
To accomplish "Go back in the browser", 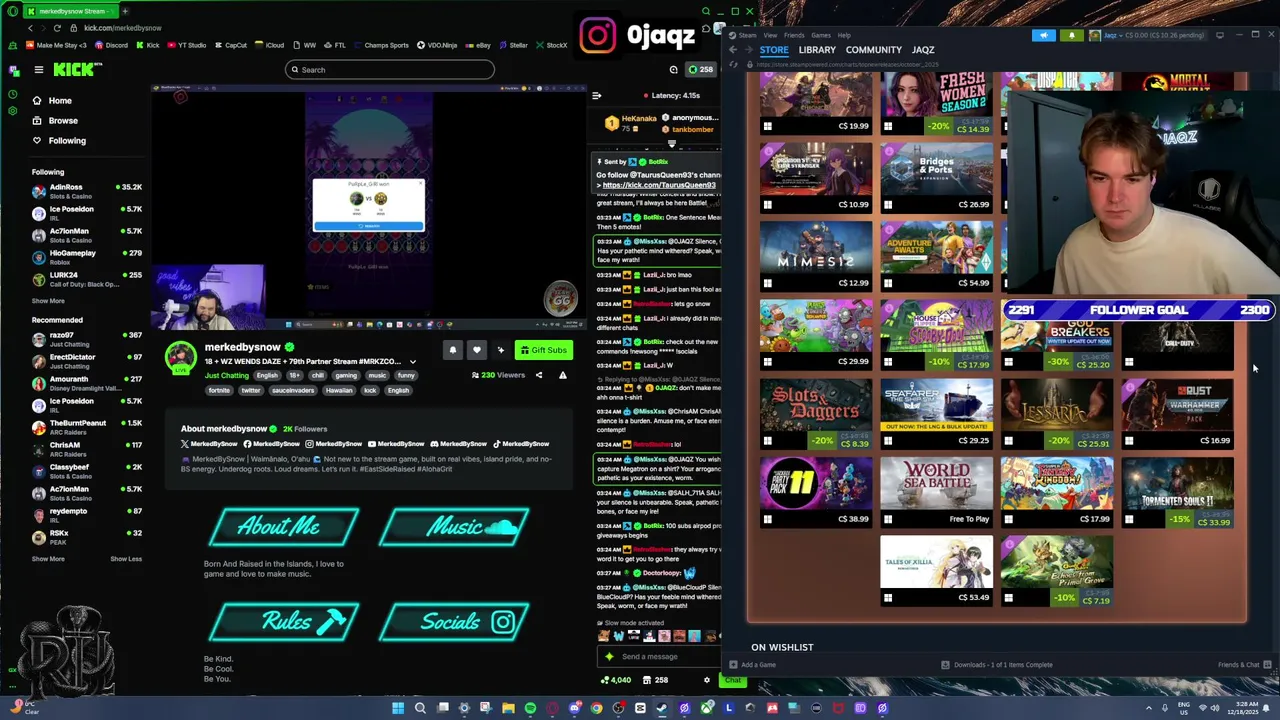I will point(31,28).
